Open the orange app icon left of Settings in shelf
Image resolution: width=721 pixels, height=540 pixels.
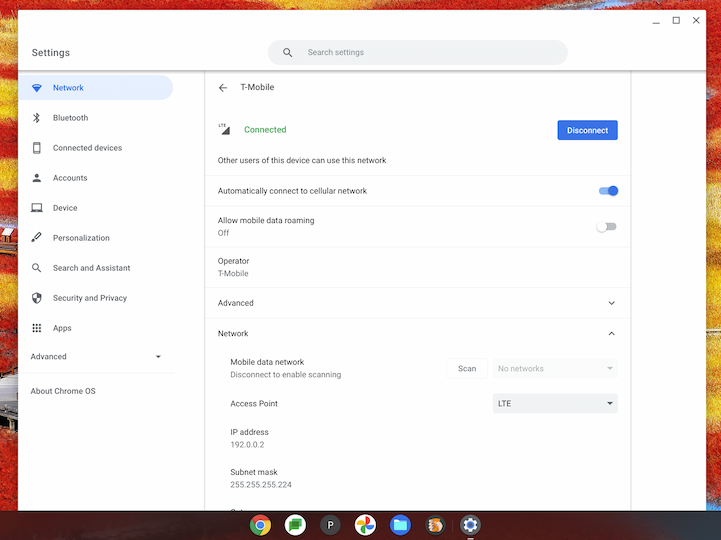click(x=435, y=525)
